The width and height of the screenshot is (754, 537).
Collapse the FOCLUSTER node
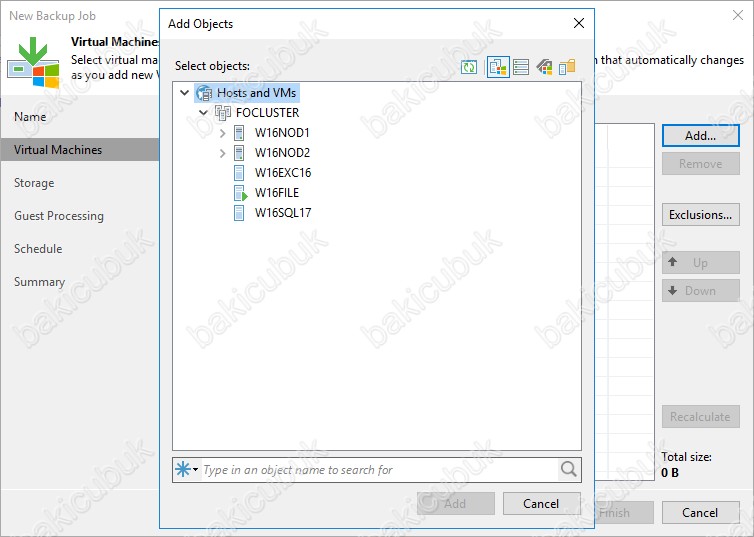click(203, 112)
